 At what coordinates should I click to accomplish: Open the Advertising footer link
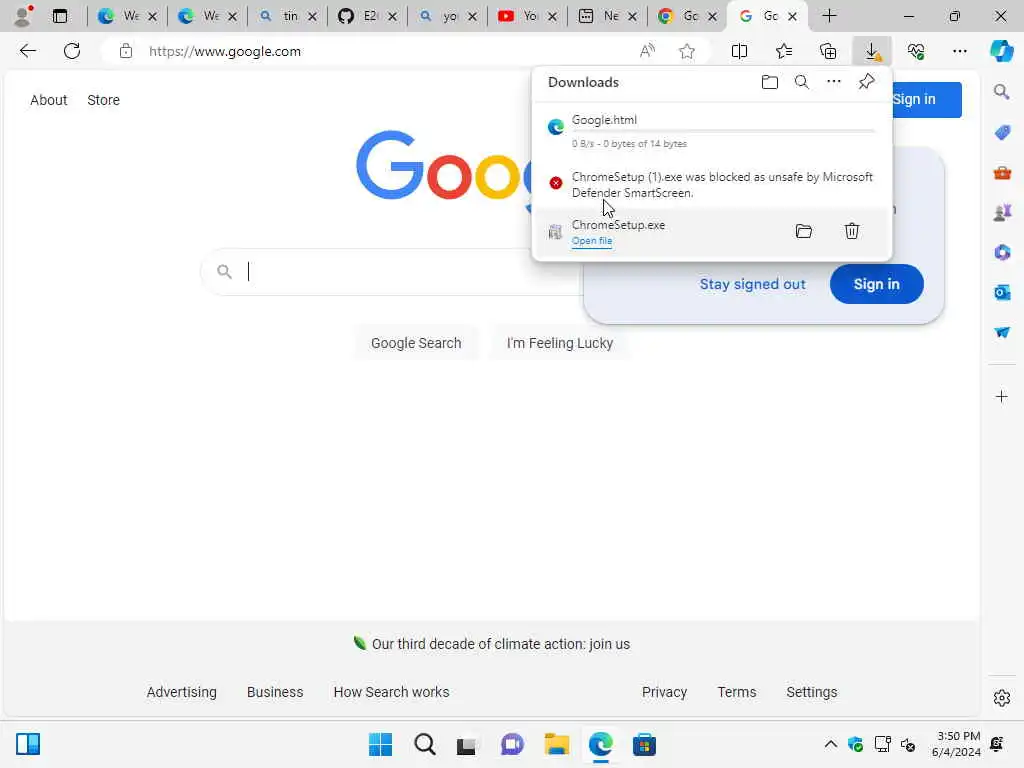tap(182, 692)
